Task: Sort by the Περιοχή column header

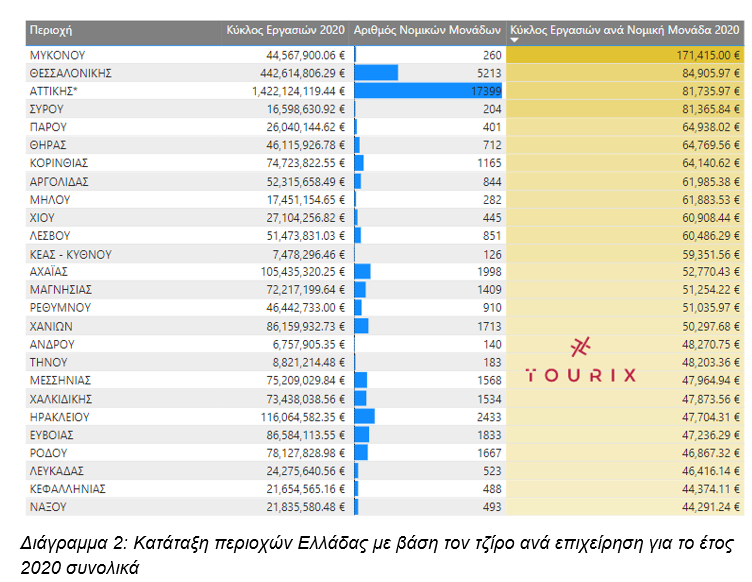Action: point(51,31)
